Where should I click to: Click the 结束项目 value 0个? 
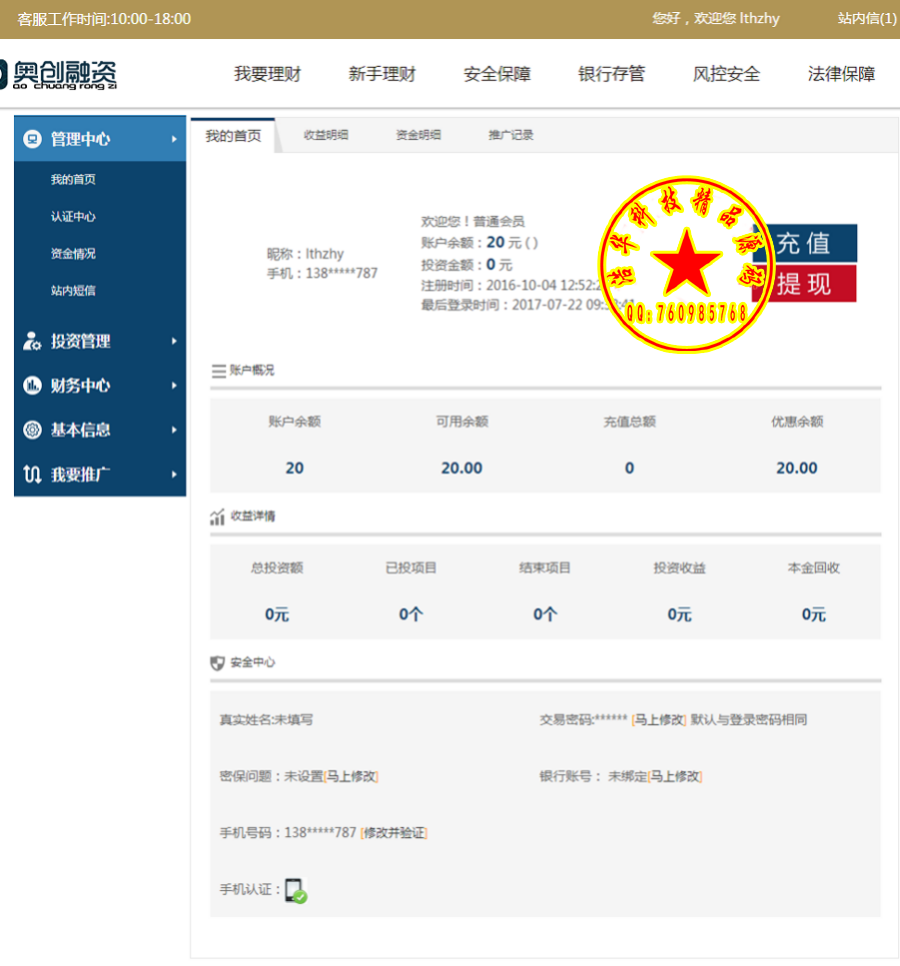coord(545,614)
